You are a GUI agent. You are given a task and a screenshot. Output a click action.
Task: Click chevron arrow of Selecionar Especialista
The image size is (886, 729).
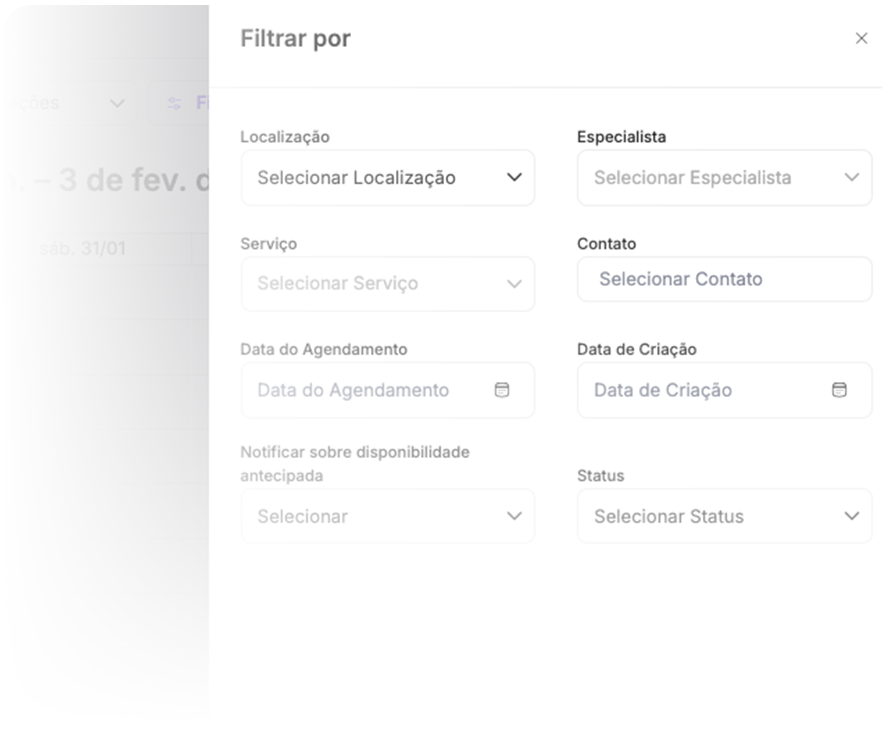click(x=851, y=178)
